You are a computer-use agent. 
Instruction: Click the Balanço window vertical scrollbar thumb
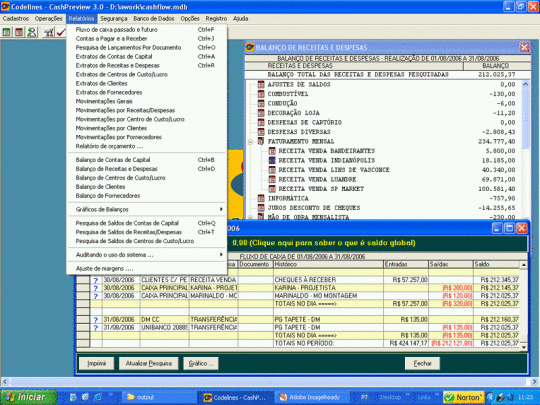tap(526, 119)
